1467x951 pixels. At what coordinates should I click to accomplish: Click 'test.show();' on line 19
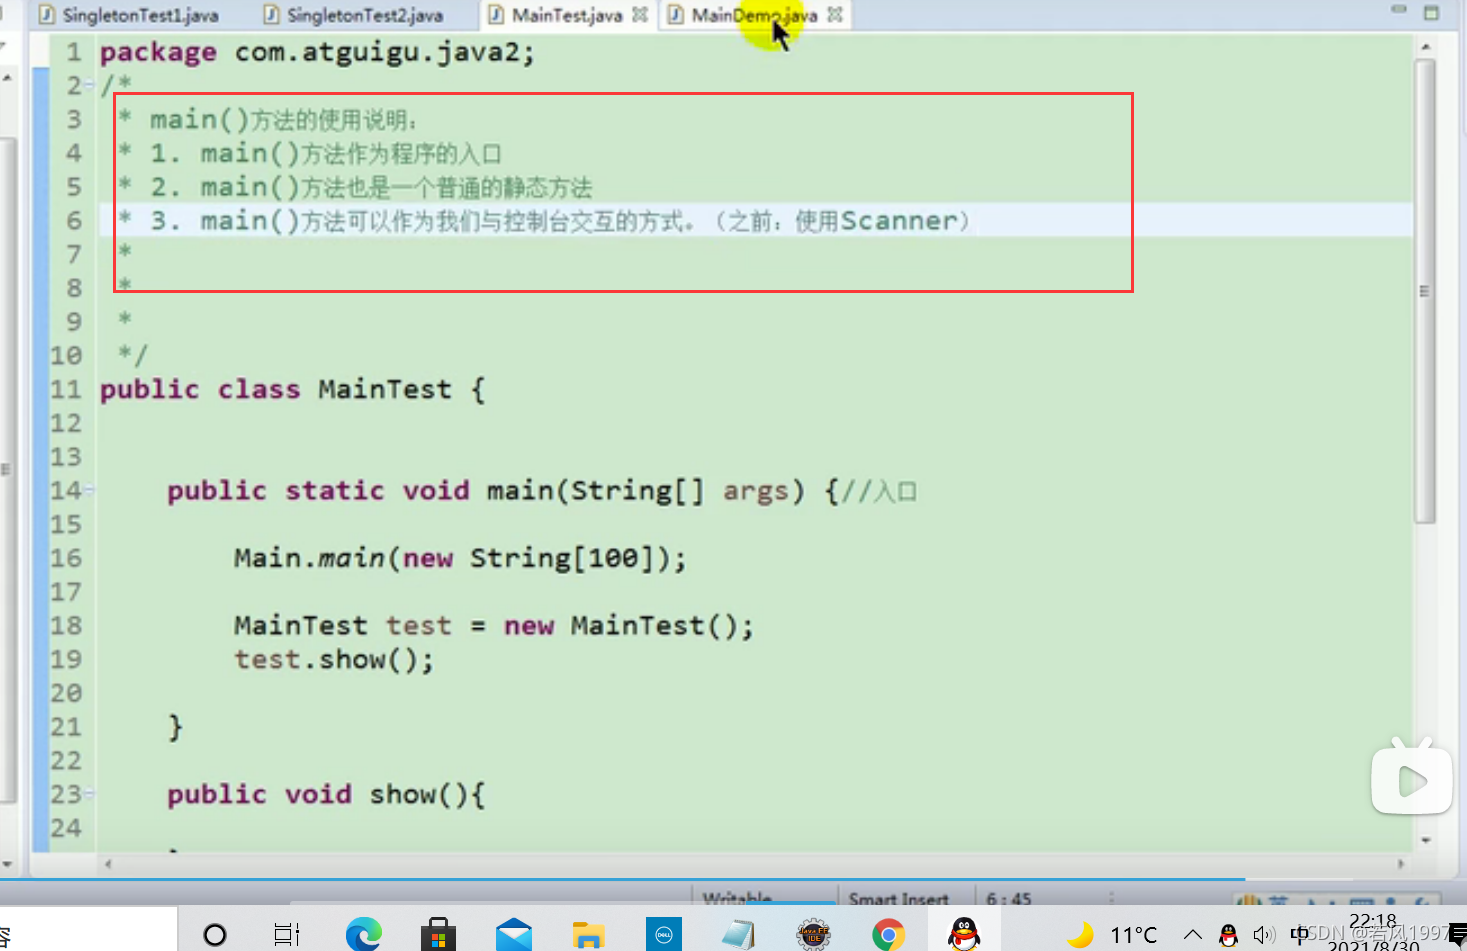(334, 659)
